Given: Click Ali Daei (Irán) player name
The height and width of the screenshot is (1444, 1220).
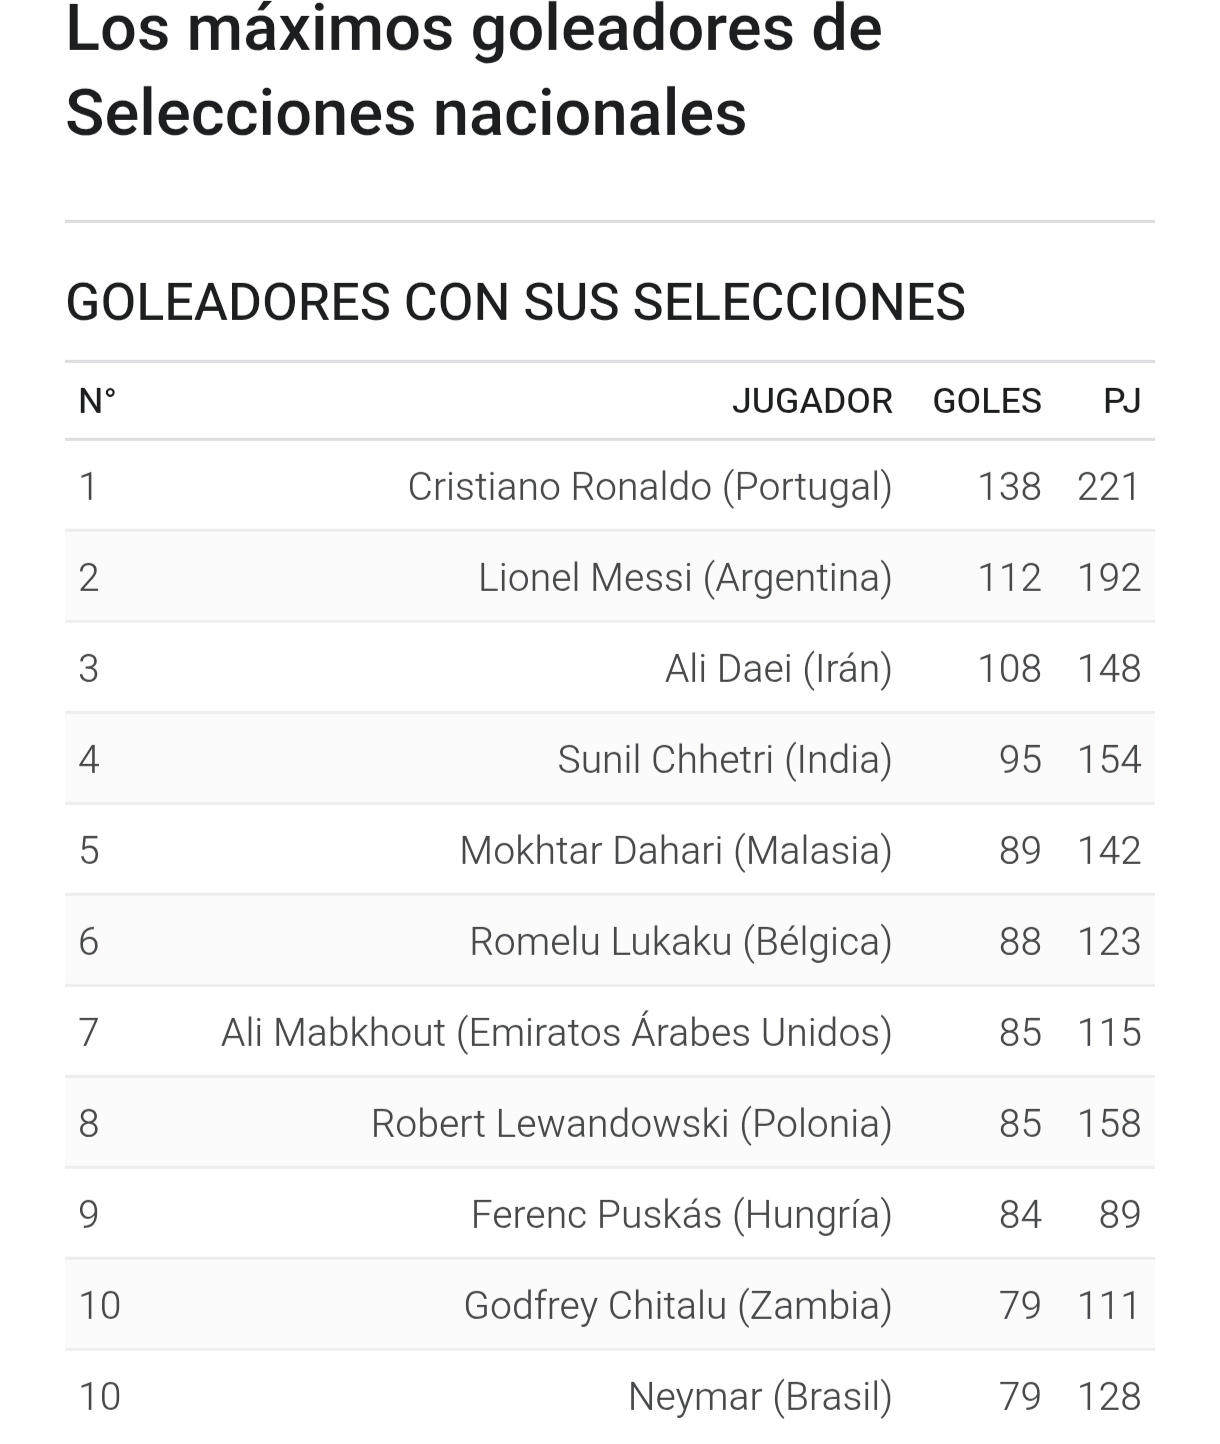Looking at the screenshot, I should (779, 669).
